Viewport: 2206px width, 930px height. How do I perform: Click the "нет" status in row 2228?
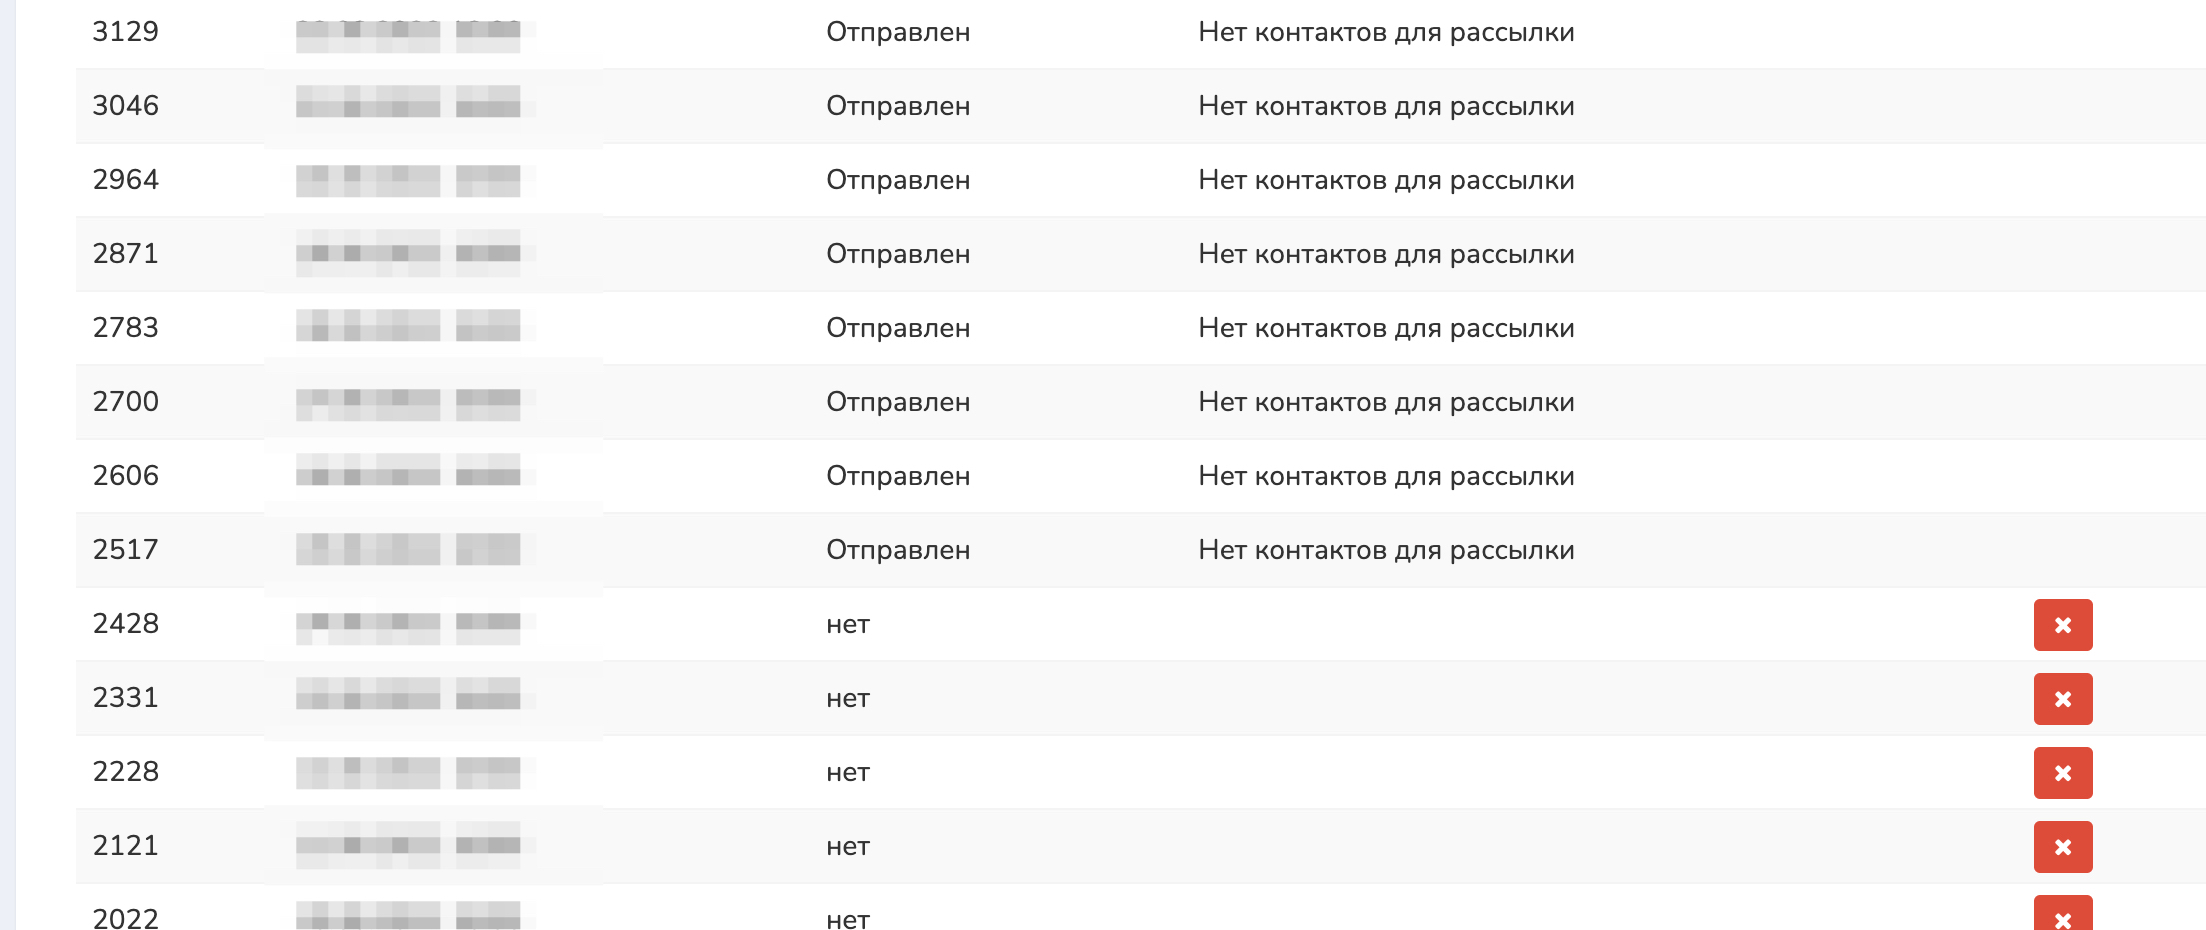(847, 772)
